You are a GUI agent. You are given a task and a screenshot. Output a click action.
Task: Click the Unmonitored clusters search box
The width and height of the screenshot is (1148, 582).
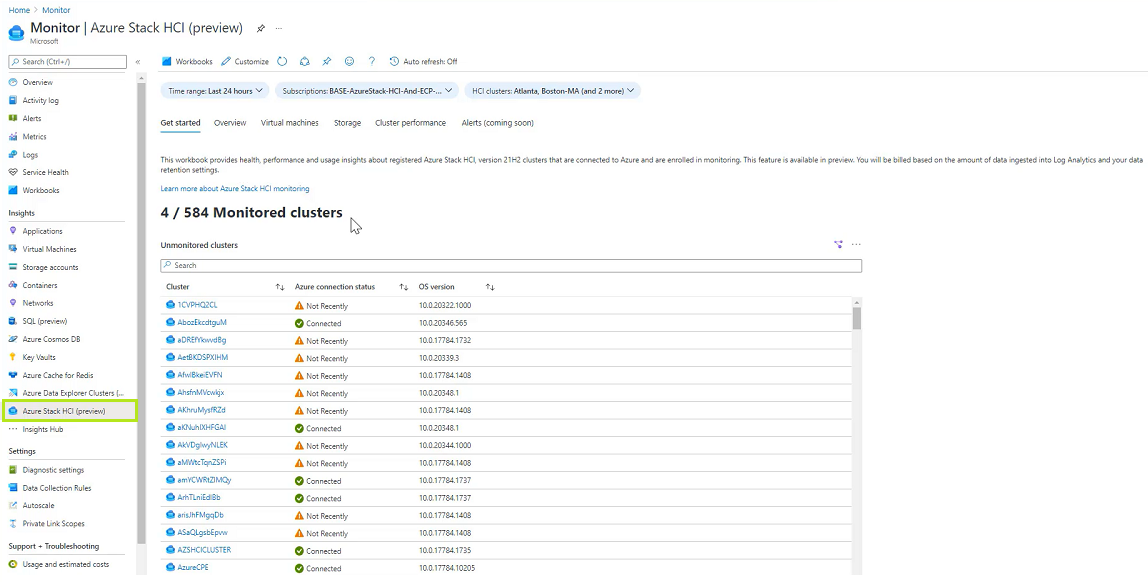click(511, 265)
